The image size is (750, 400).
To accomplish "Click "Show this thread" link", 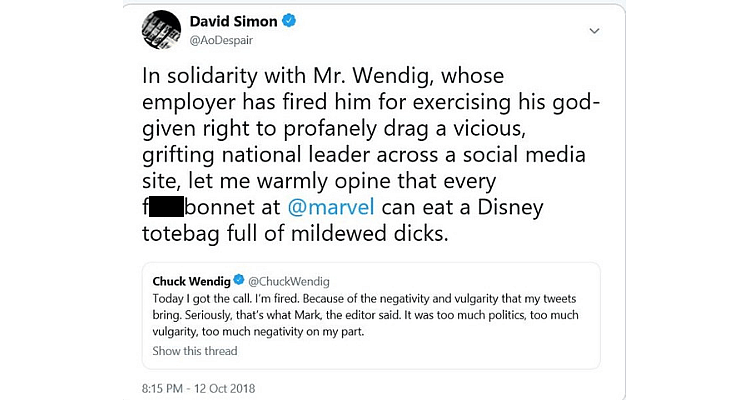I will pos(195,350).
